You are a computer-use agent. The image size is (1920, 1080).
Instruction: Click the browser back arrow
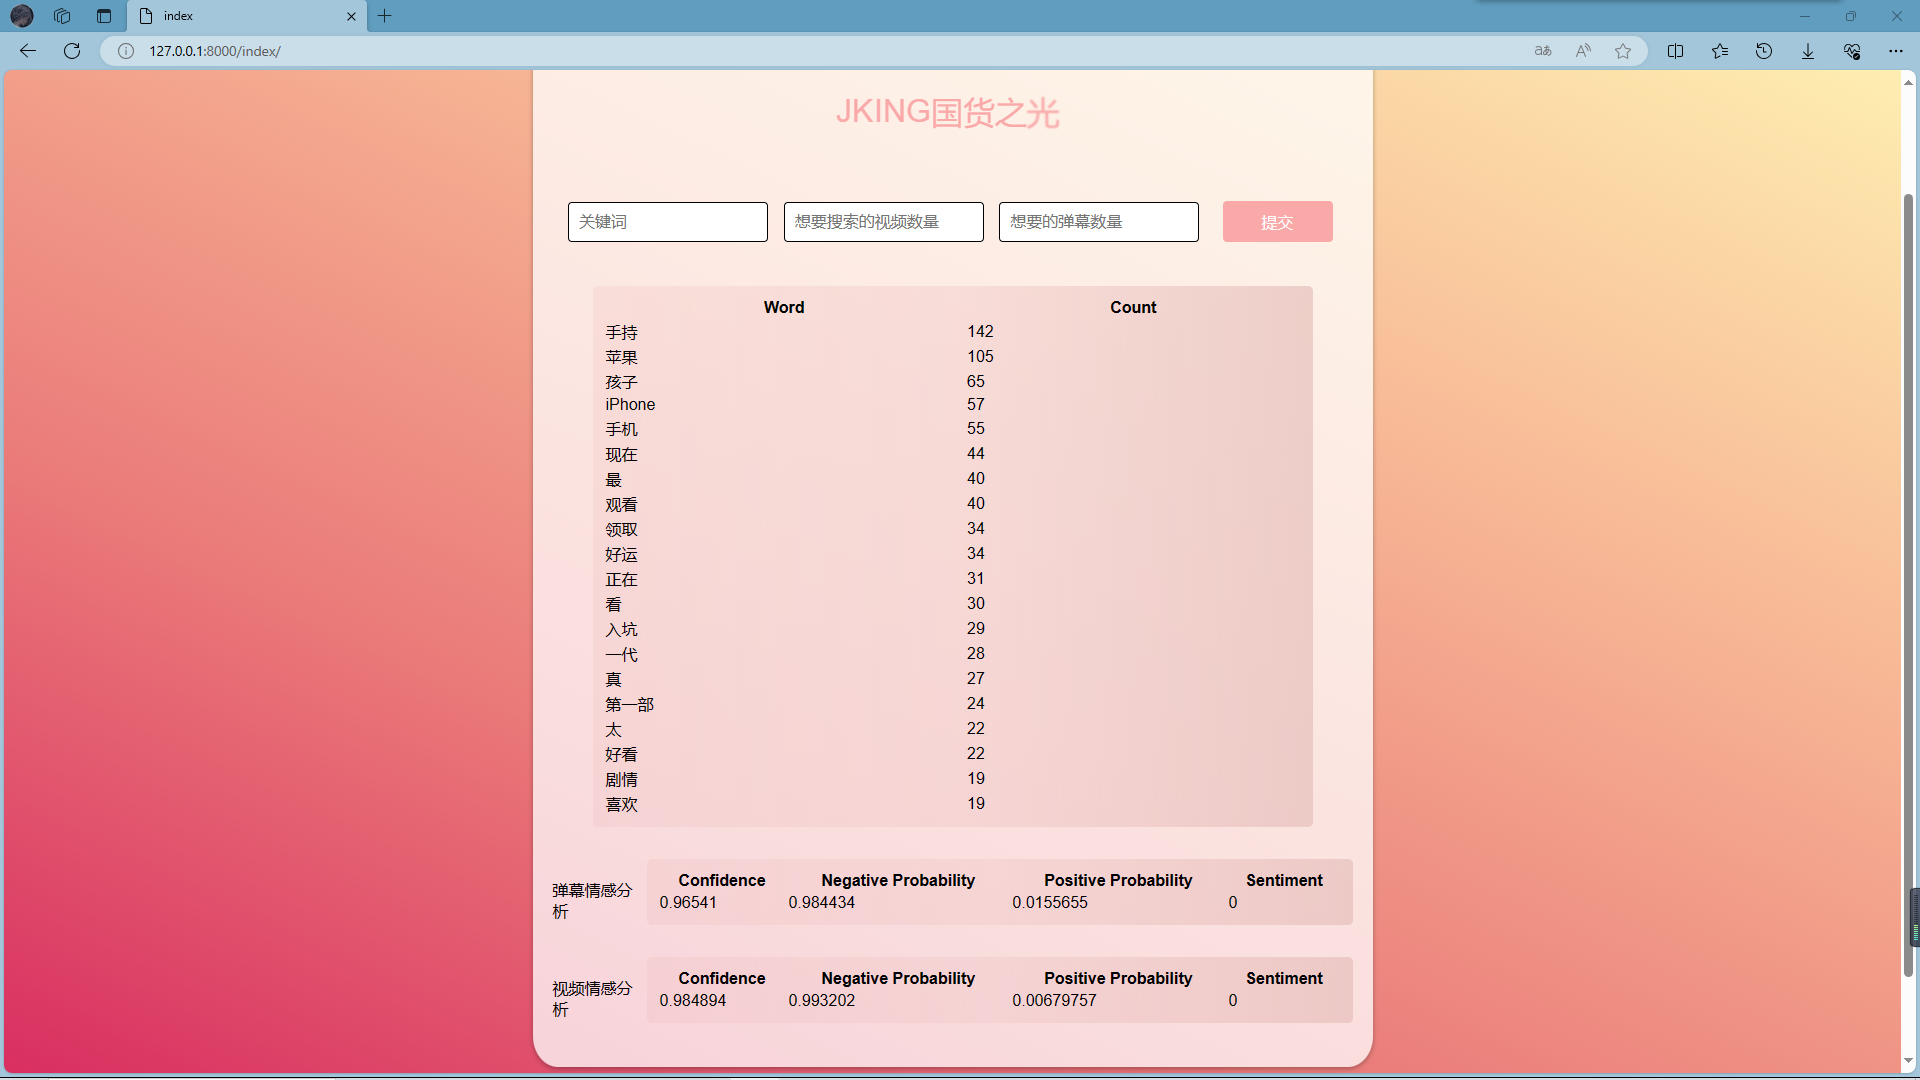[x=28, y=51]
